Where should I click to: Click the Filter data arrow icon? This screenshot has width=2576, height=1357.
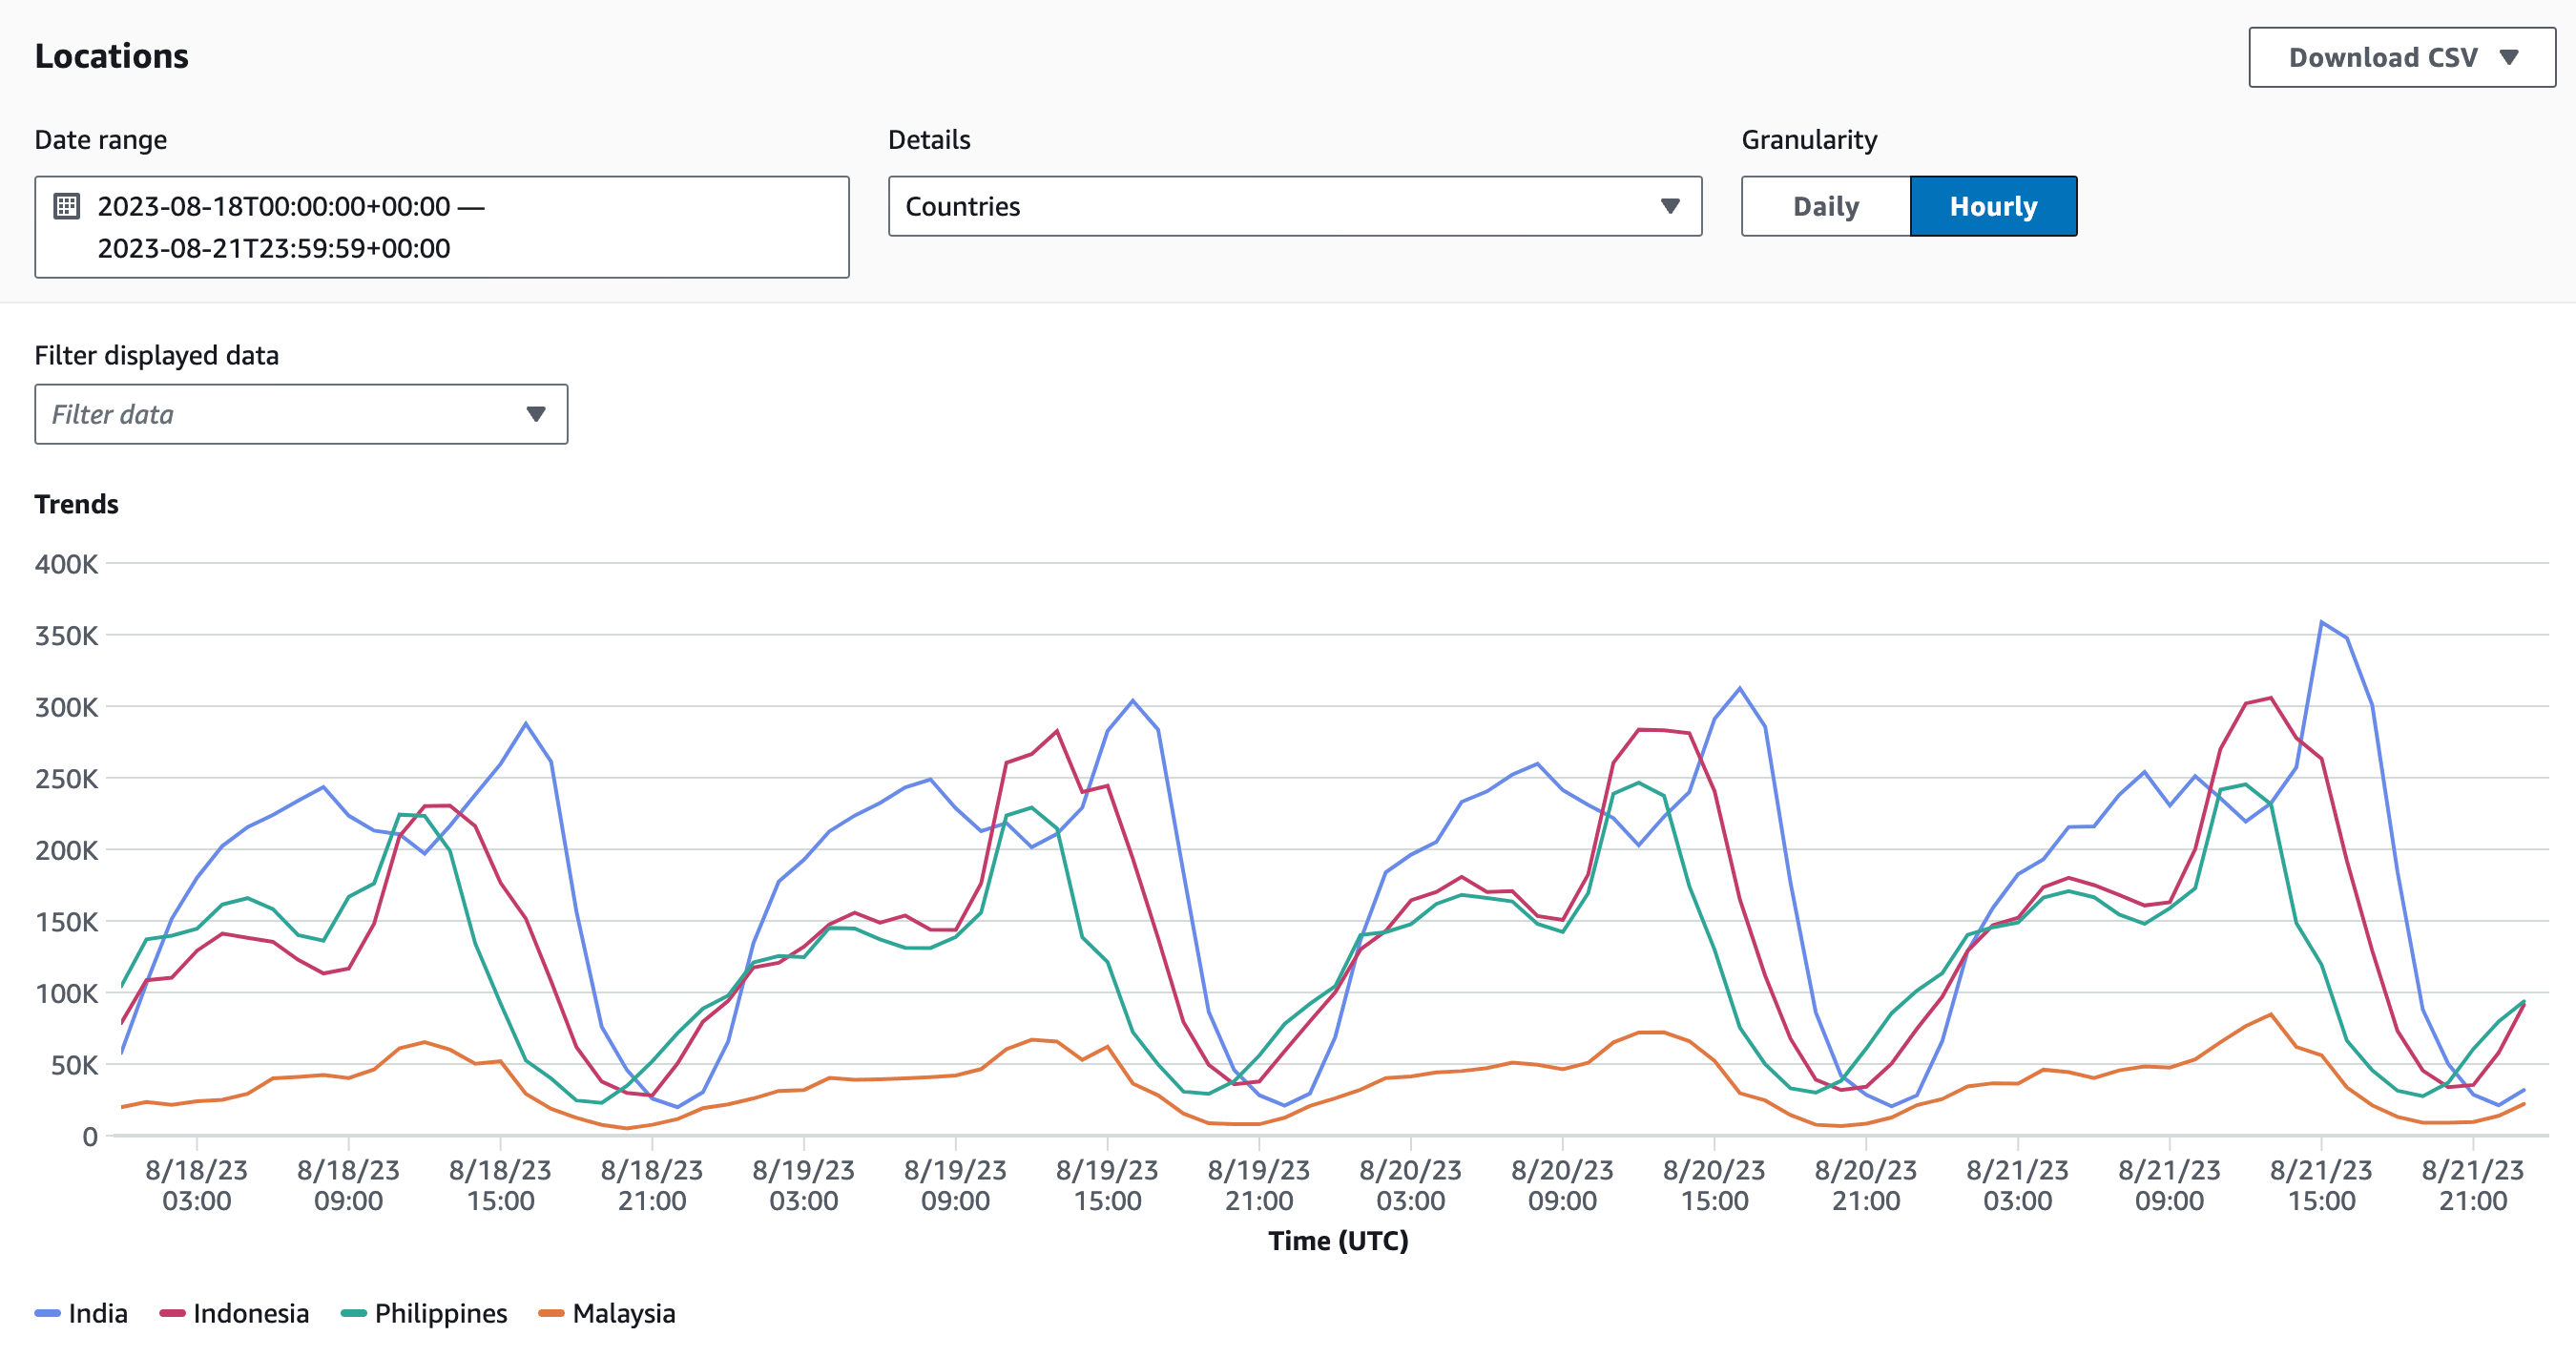536,414
